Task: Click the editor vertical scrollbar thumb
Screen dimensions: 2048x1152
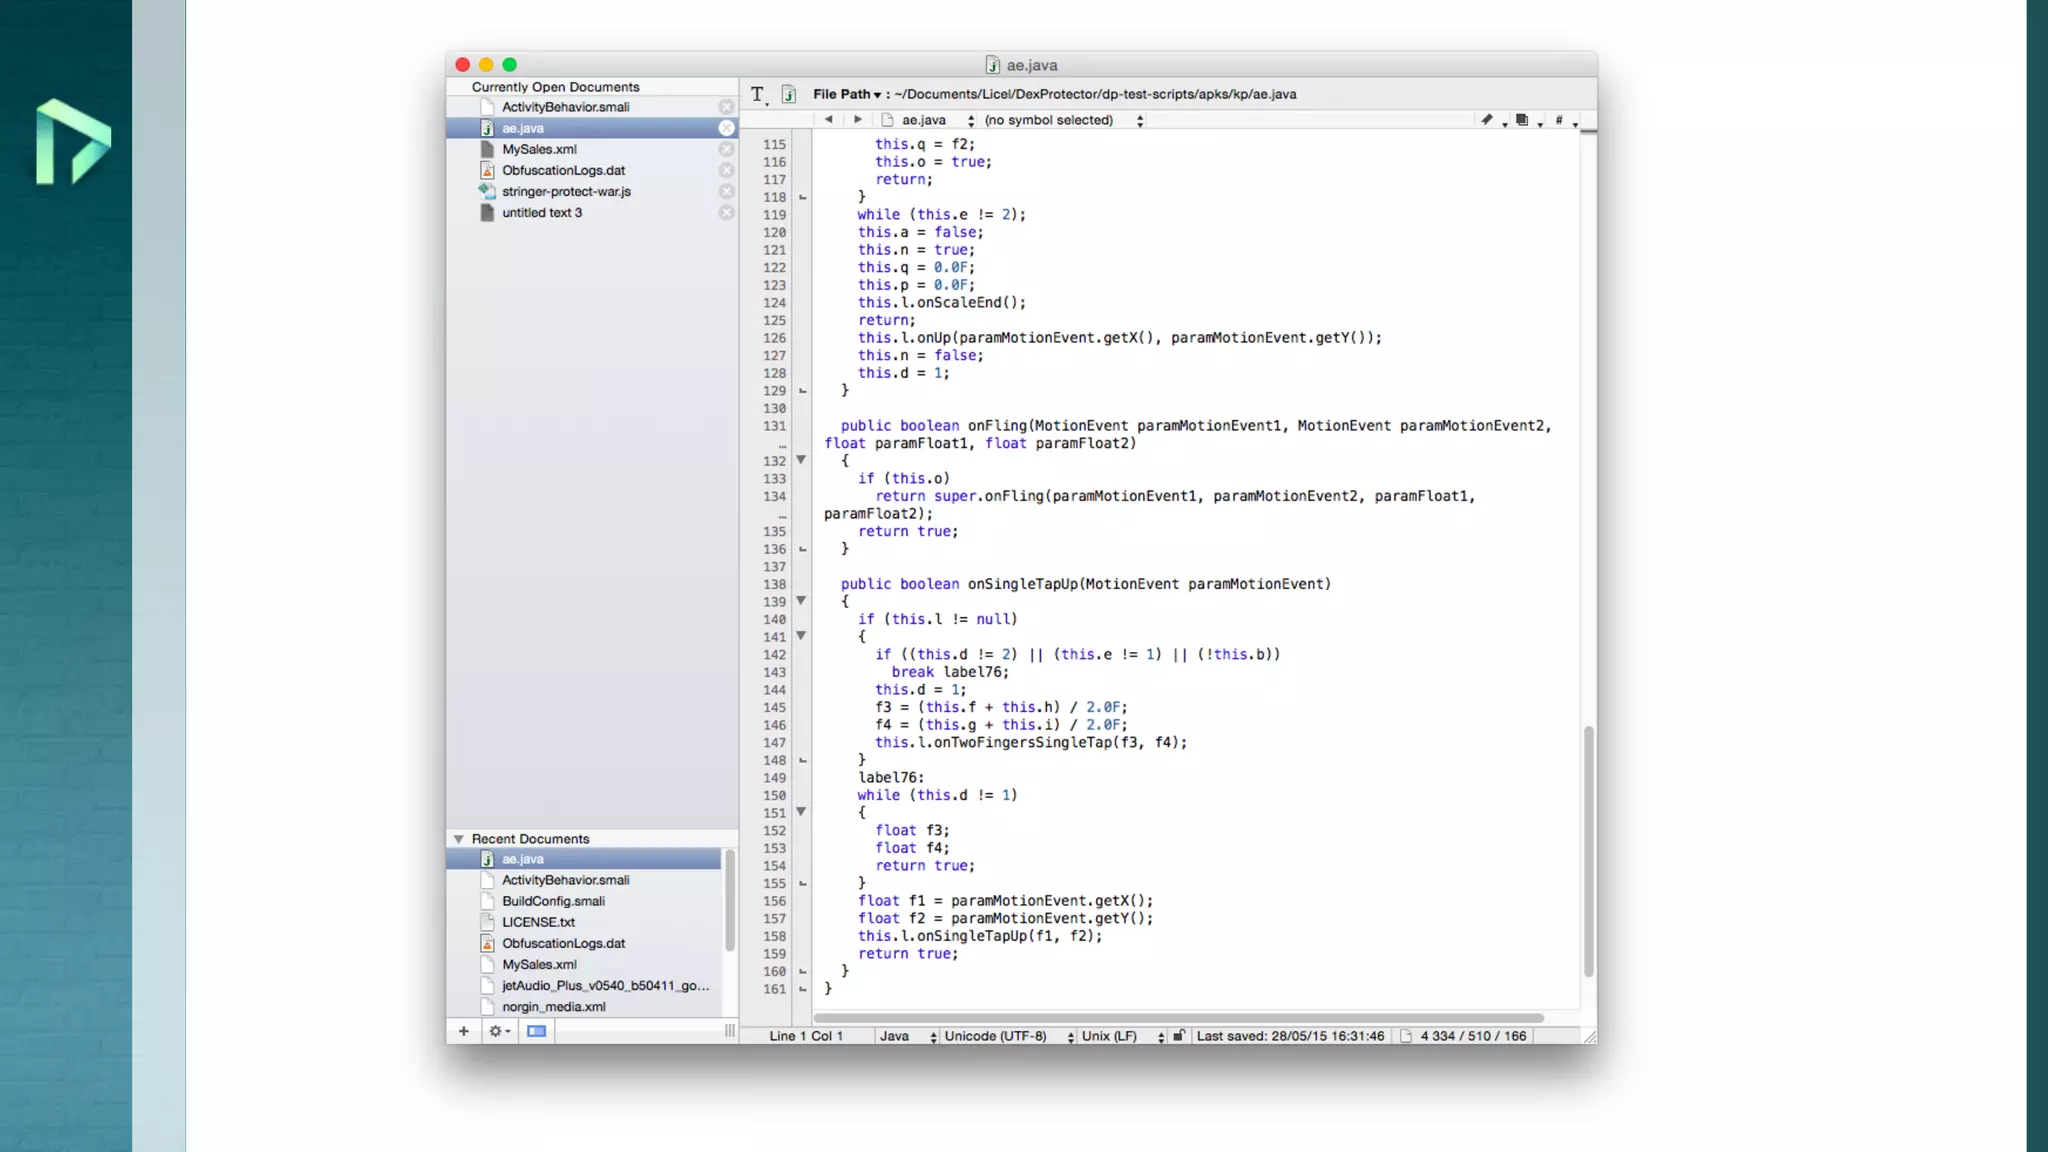Action: 1588,850
